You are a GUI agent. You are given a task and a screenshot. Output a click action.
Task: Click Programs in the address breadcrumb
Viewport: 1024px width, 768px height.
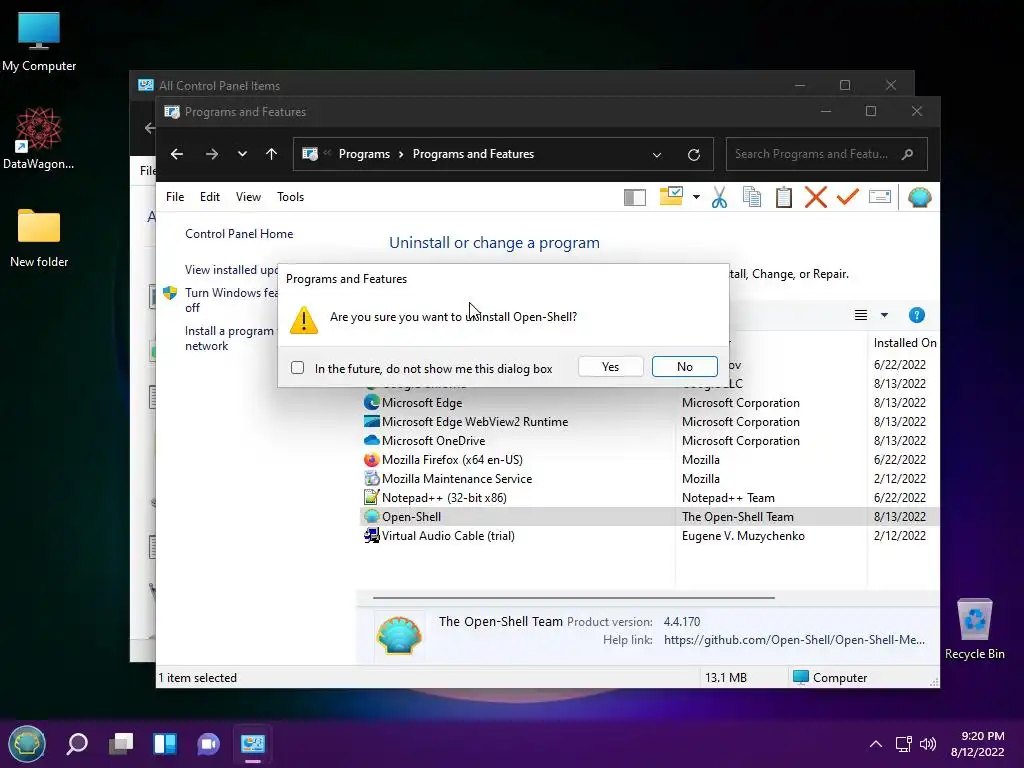(x=364, y=154)
